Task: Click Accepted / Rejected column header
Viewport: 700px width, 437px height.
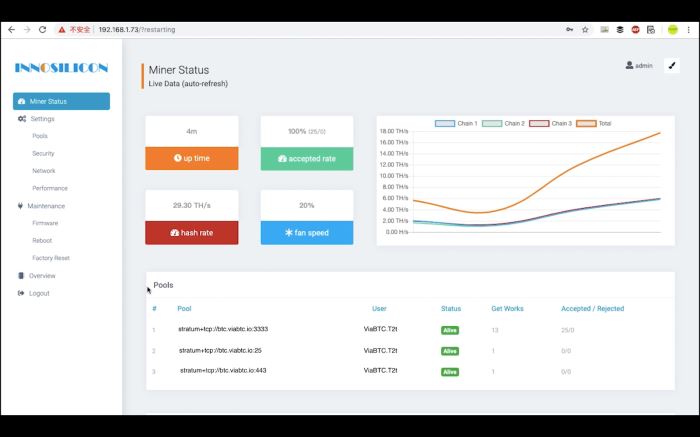Action: 592,308
